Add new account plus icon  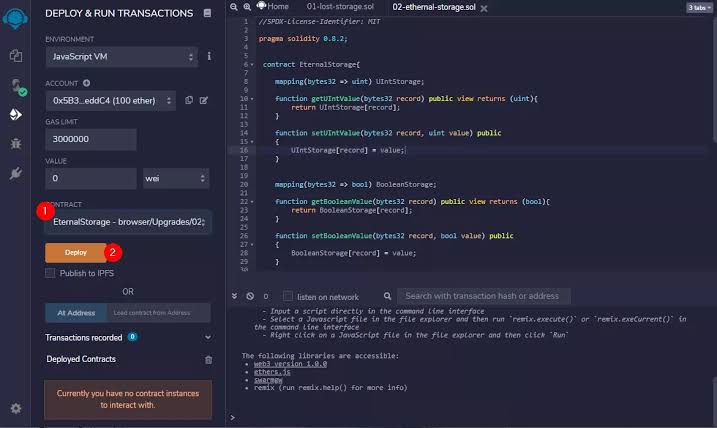(86, 83)
